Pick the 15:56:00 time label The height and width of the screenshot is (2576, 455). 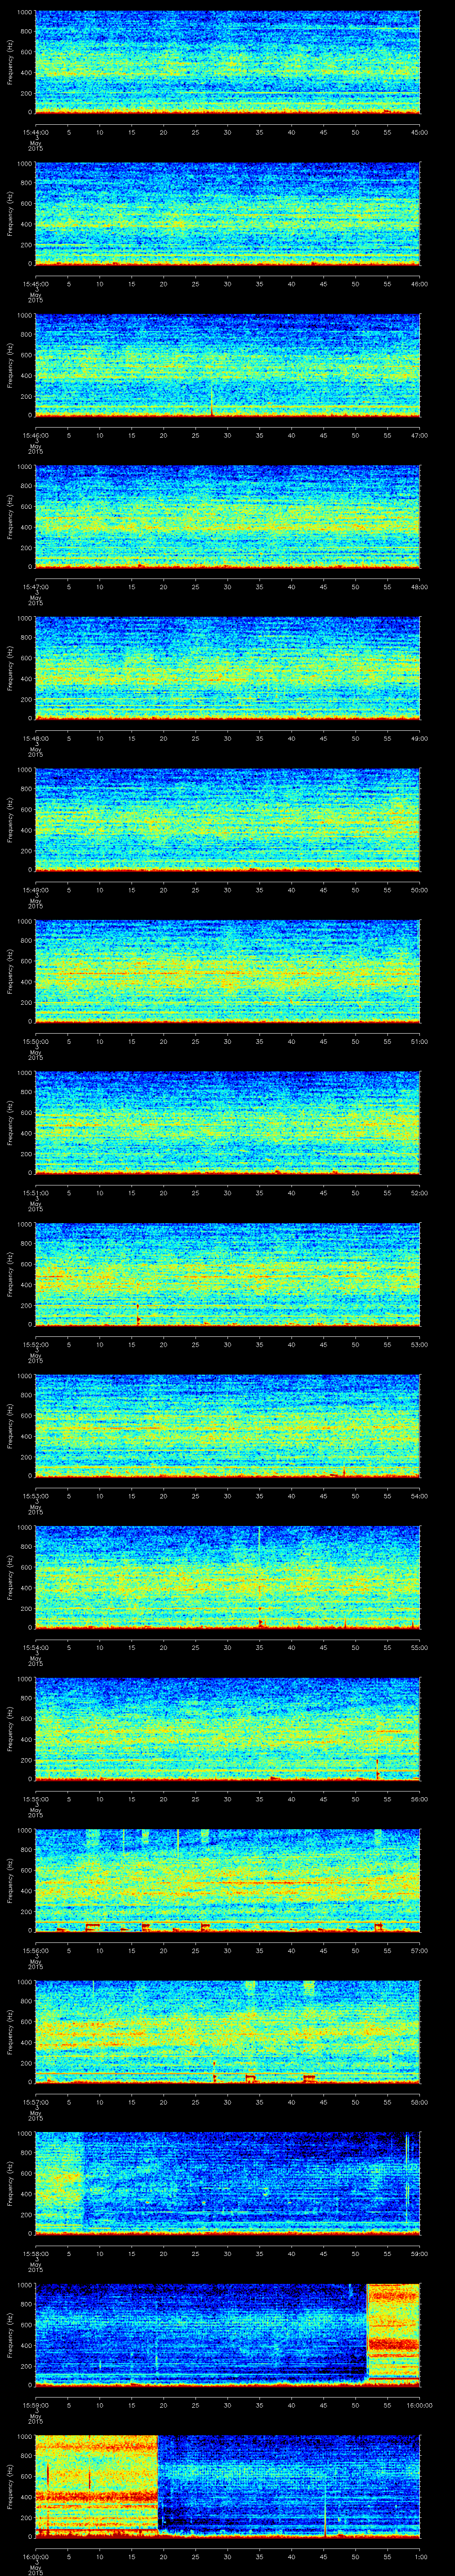point(35,1950)
